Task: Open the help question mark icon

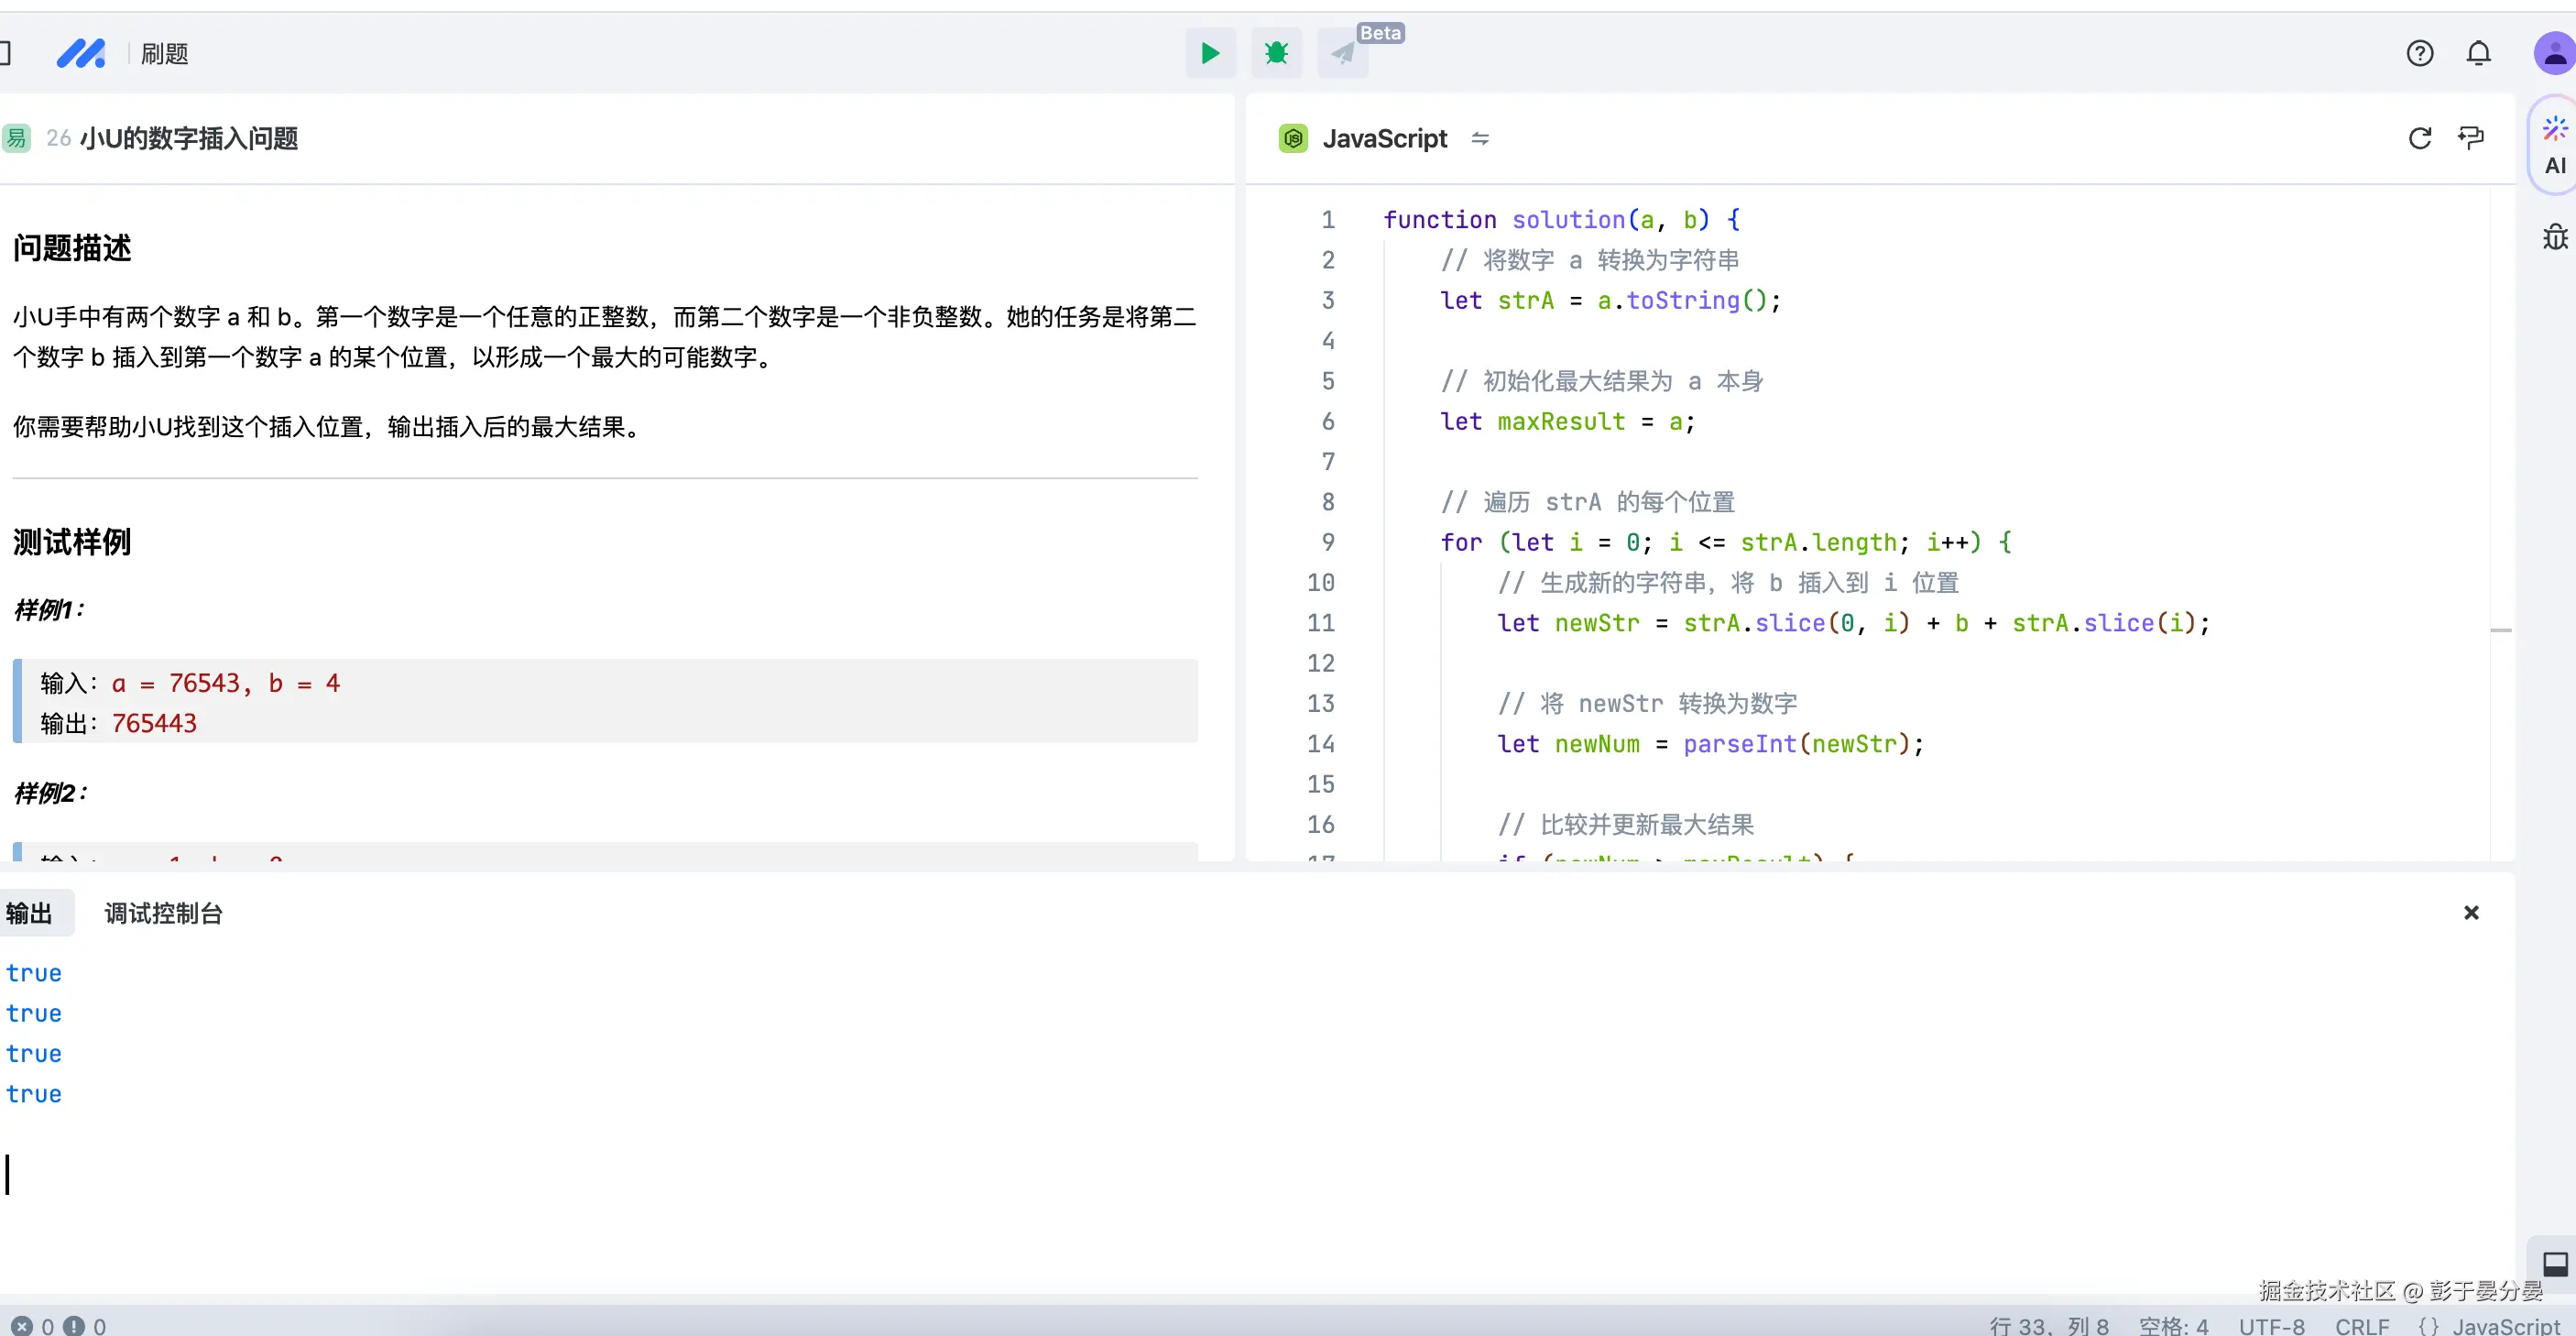Action: pos(2419,53)
